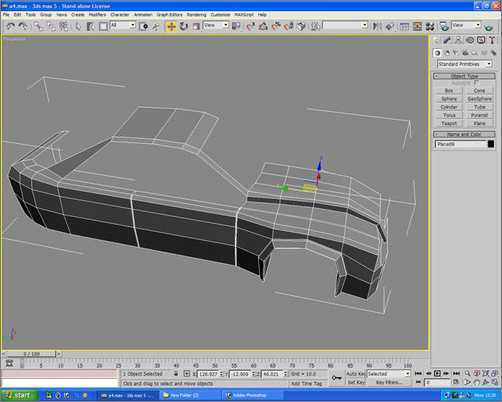Open the Standard Primitives dropdown
502x402 pixels.
[x=464, y=64]
